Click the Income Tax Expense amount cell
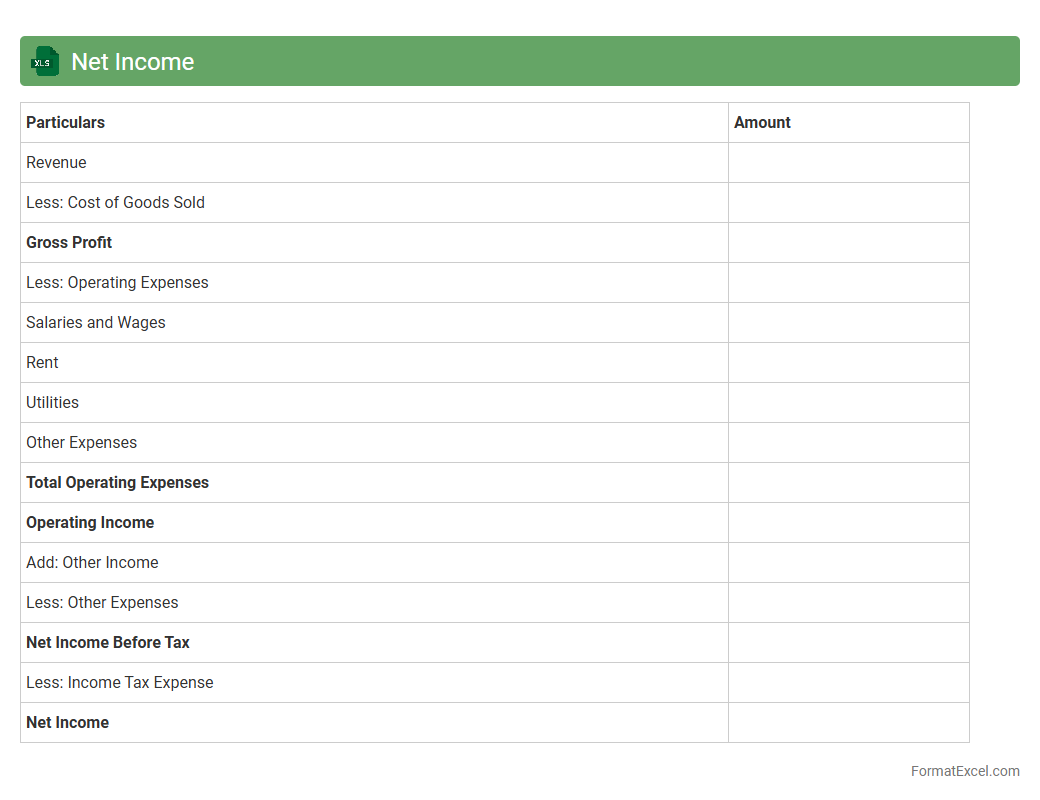 848,683
